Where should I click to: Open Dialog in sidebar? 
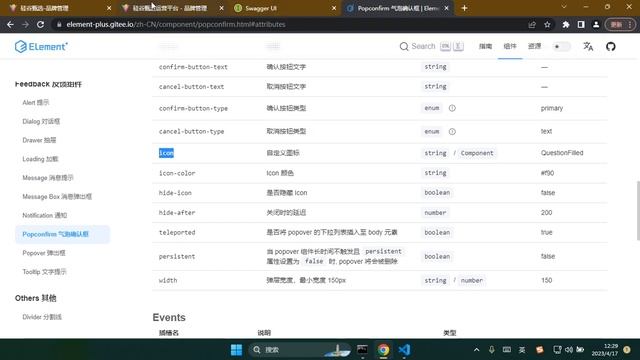[41, 121]
